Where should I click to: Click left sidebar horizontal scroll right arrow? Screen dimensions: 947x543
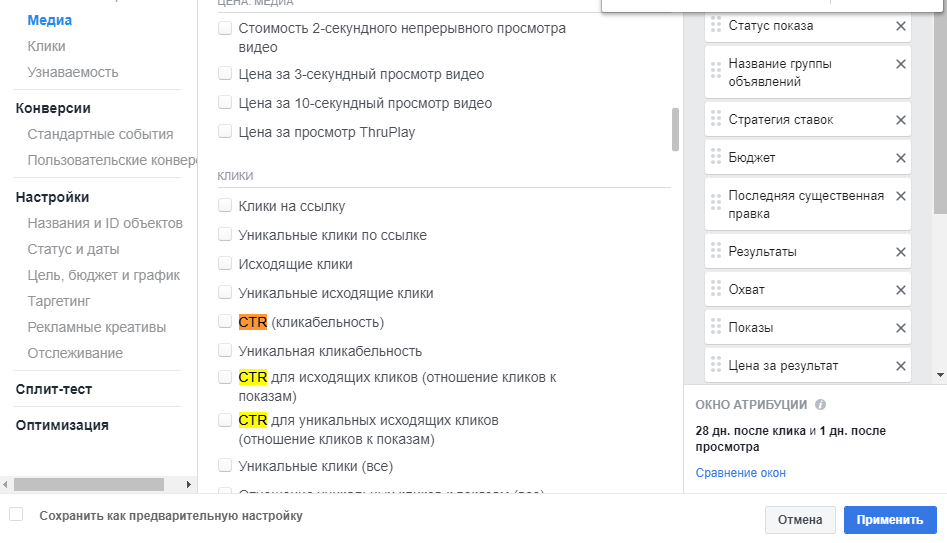tap(190, 485)
